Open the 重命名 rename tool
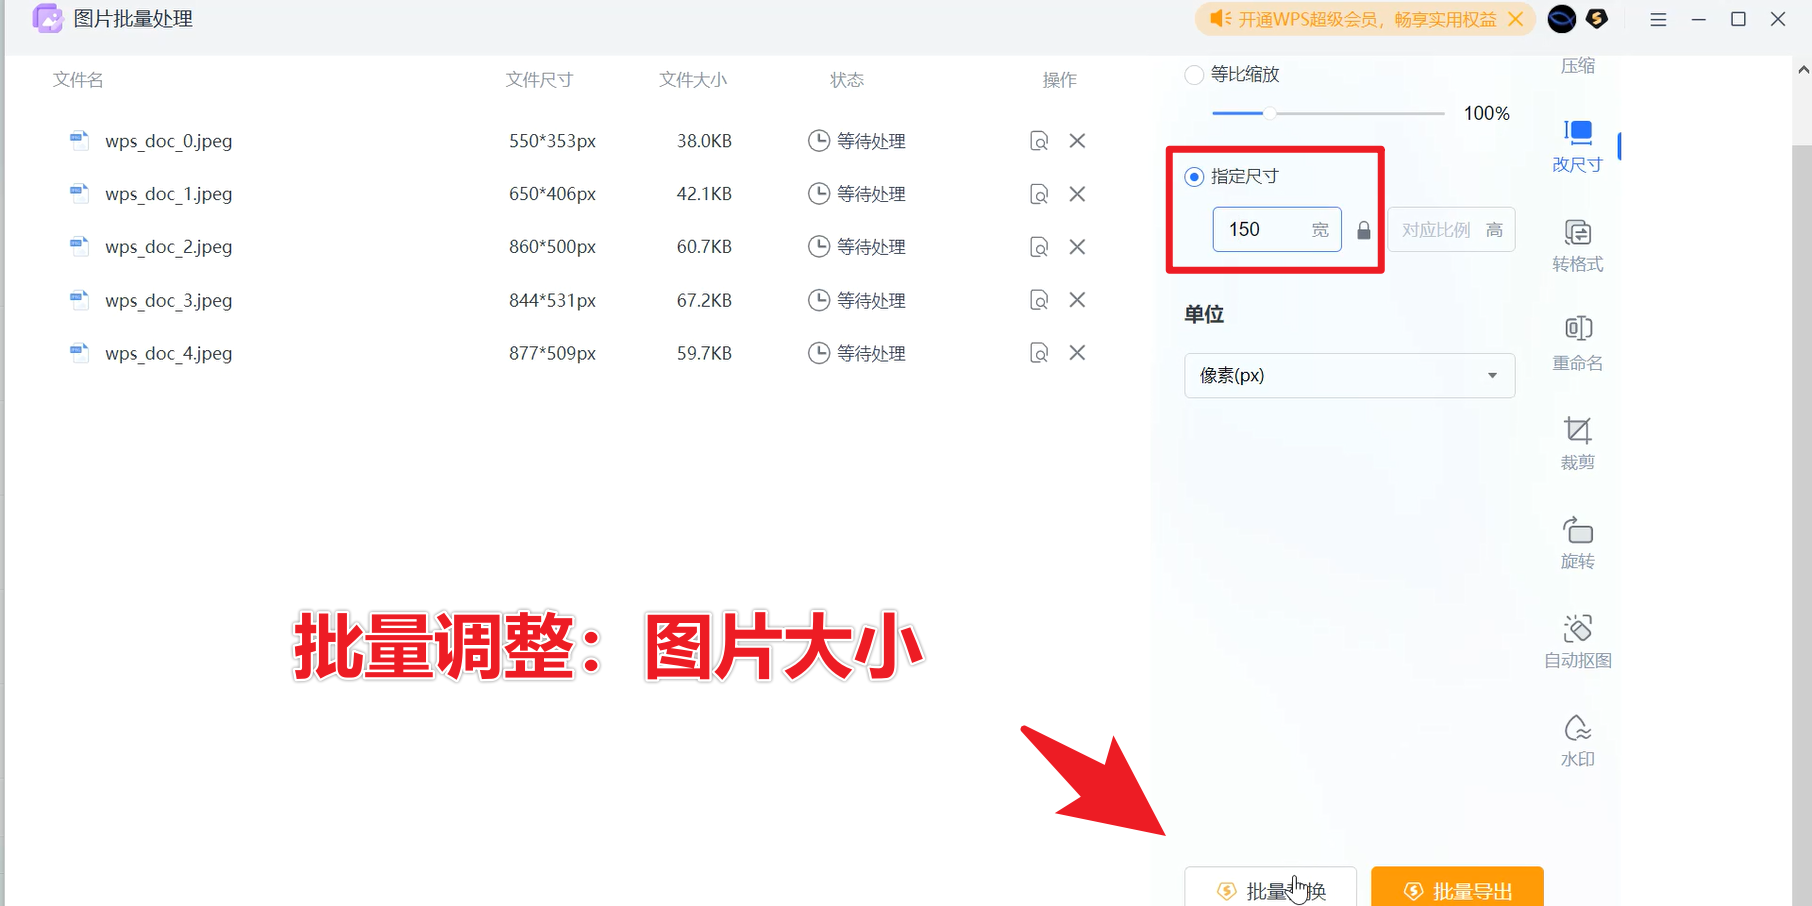This screenshot has width=1812, height=906. [x=1577, y=344]
